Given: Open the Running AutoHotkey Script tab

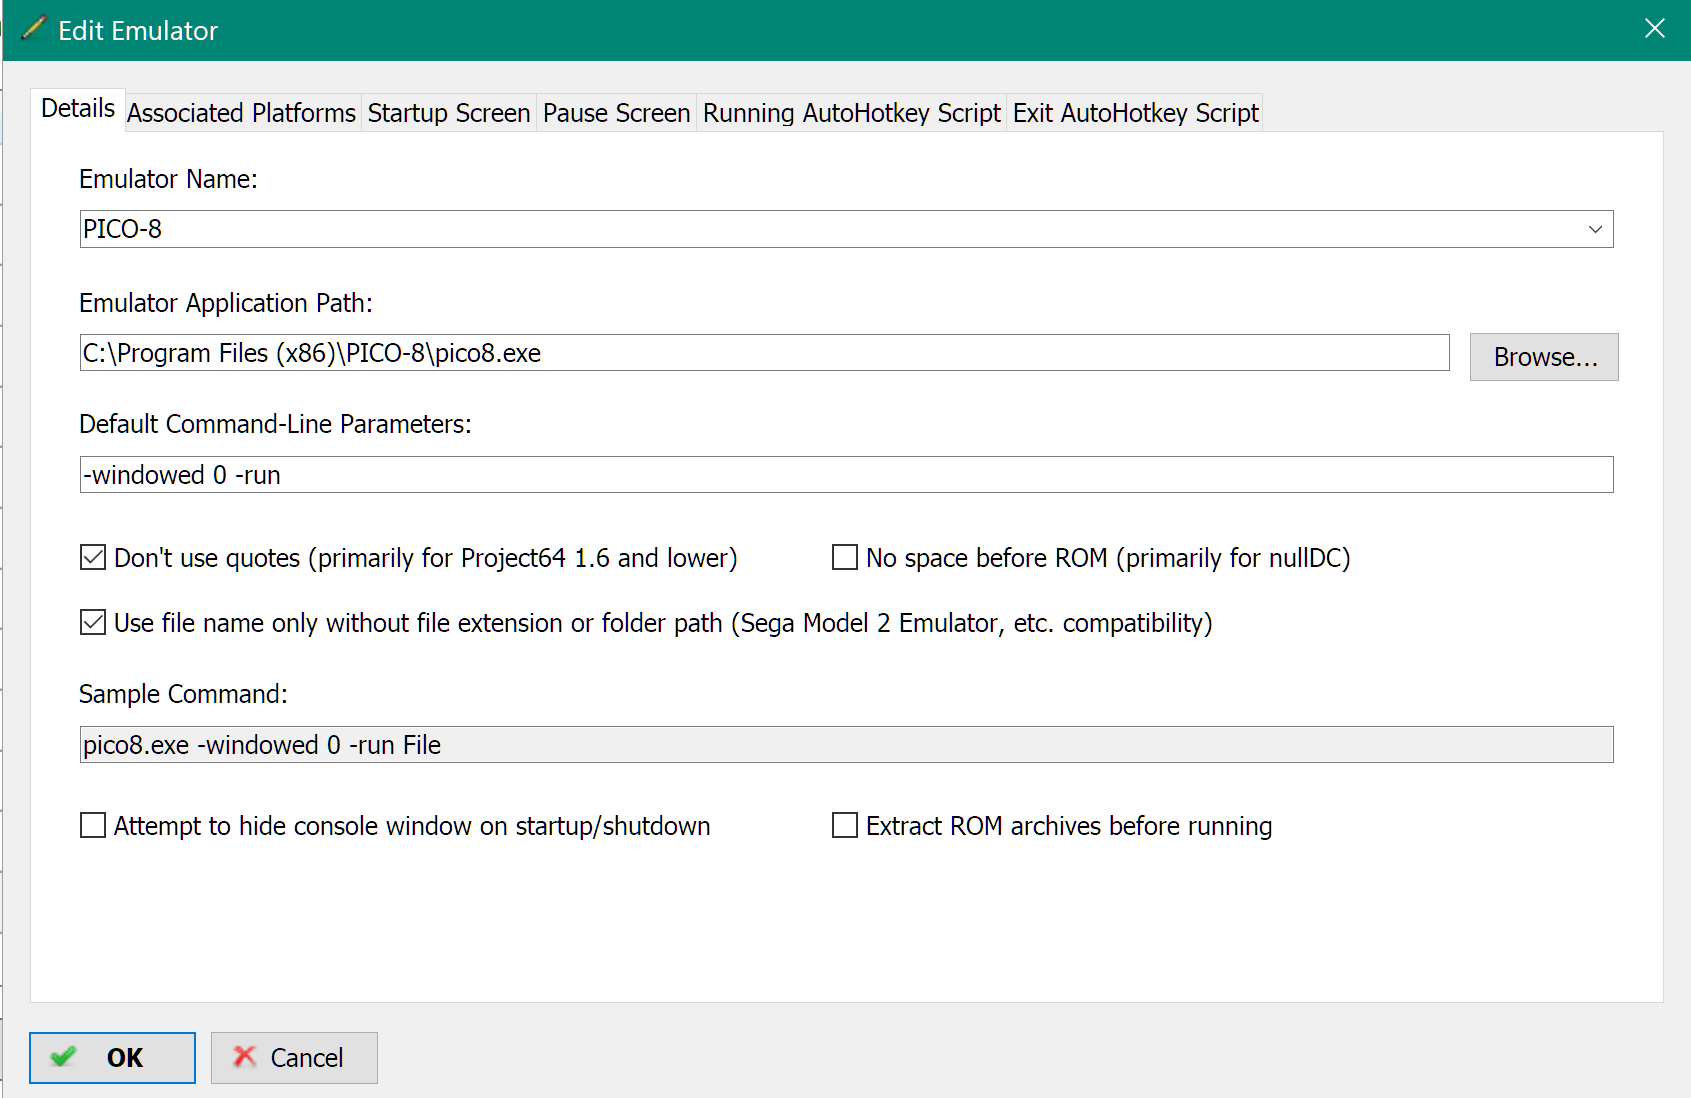Looking at the screenshot, I should click(x=852, y=113).
